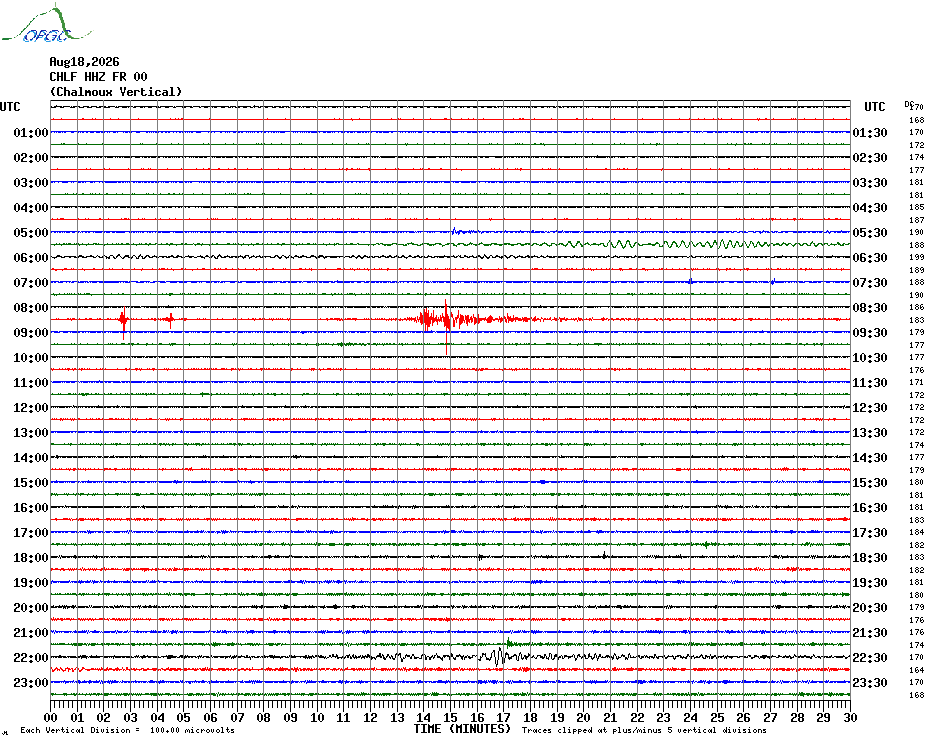Click the value 164 in right column
930x744 pixels.
917,670
